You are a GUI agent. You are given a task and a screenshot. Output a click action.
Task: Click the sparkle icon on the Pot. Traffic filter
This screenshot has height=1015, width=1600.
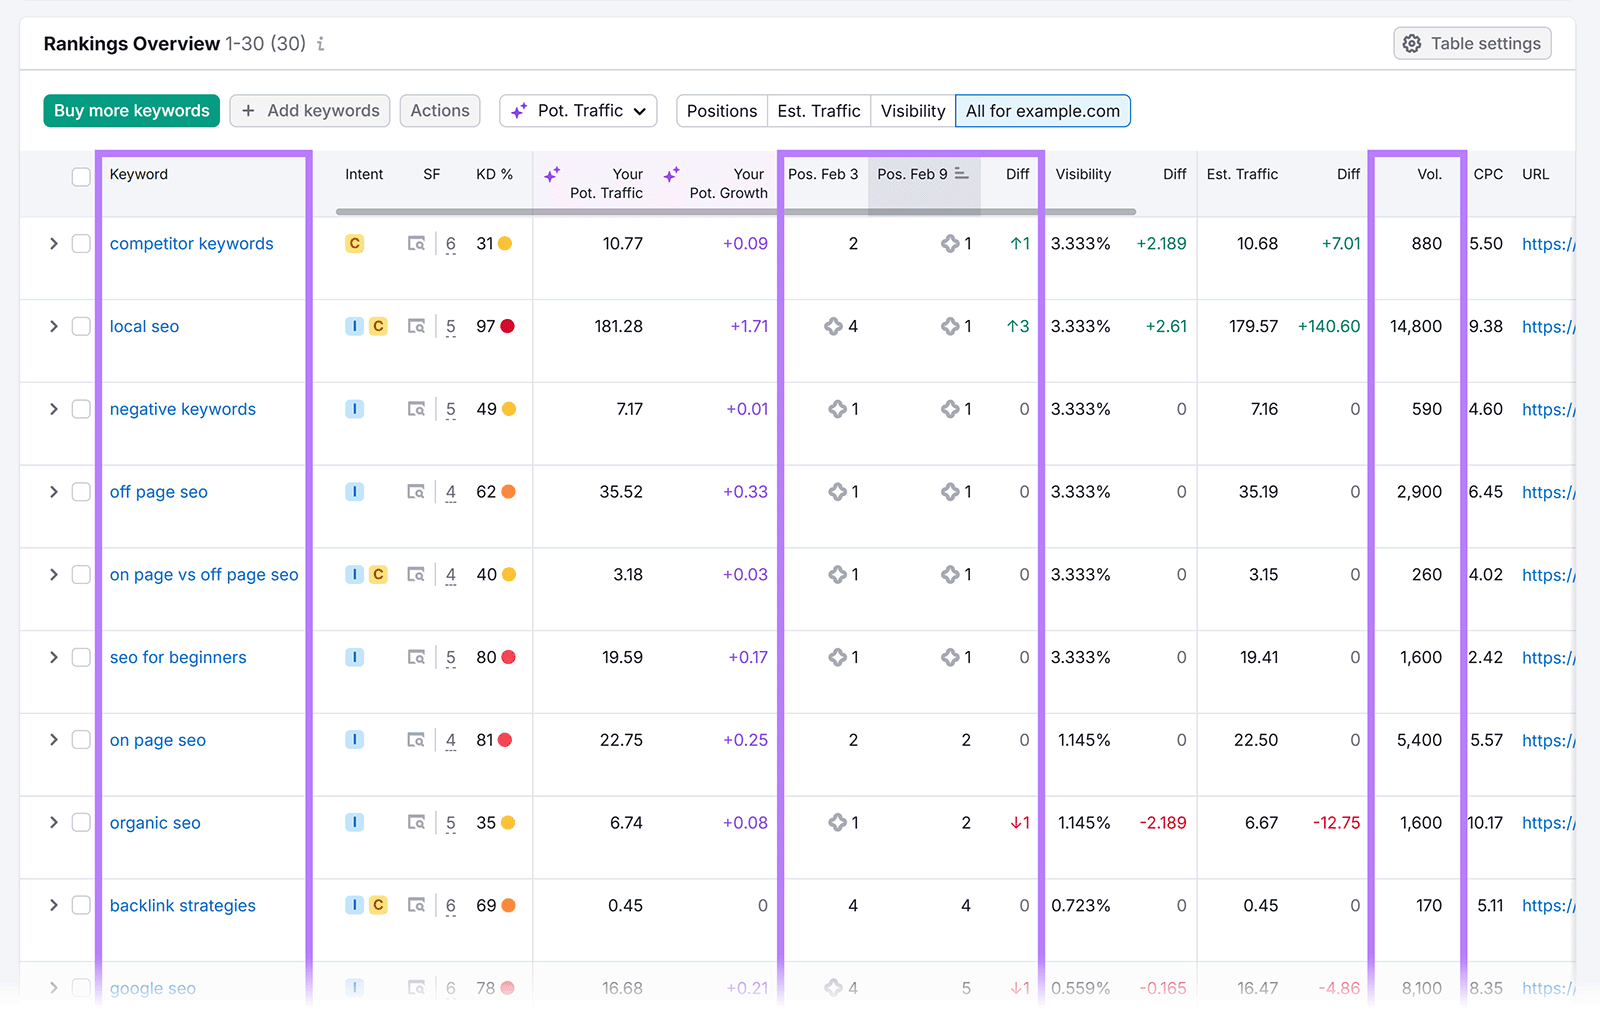coord(518,111)
